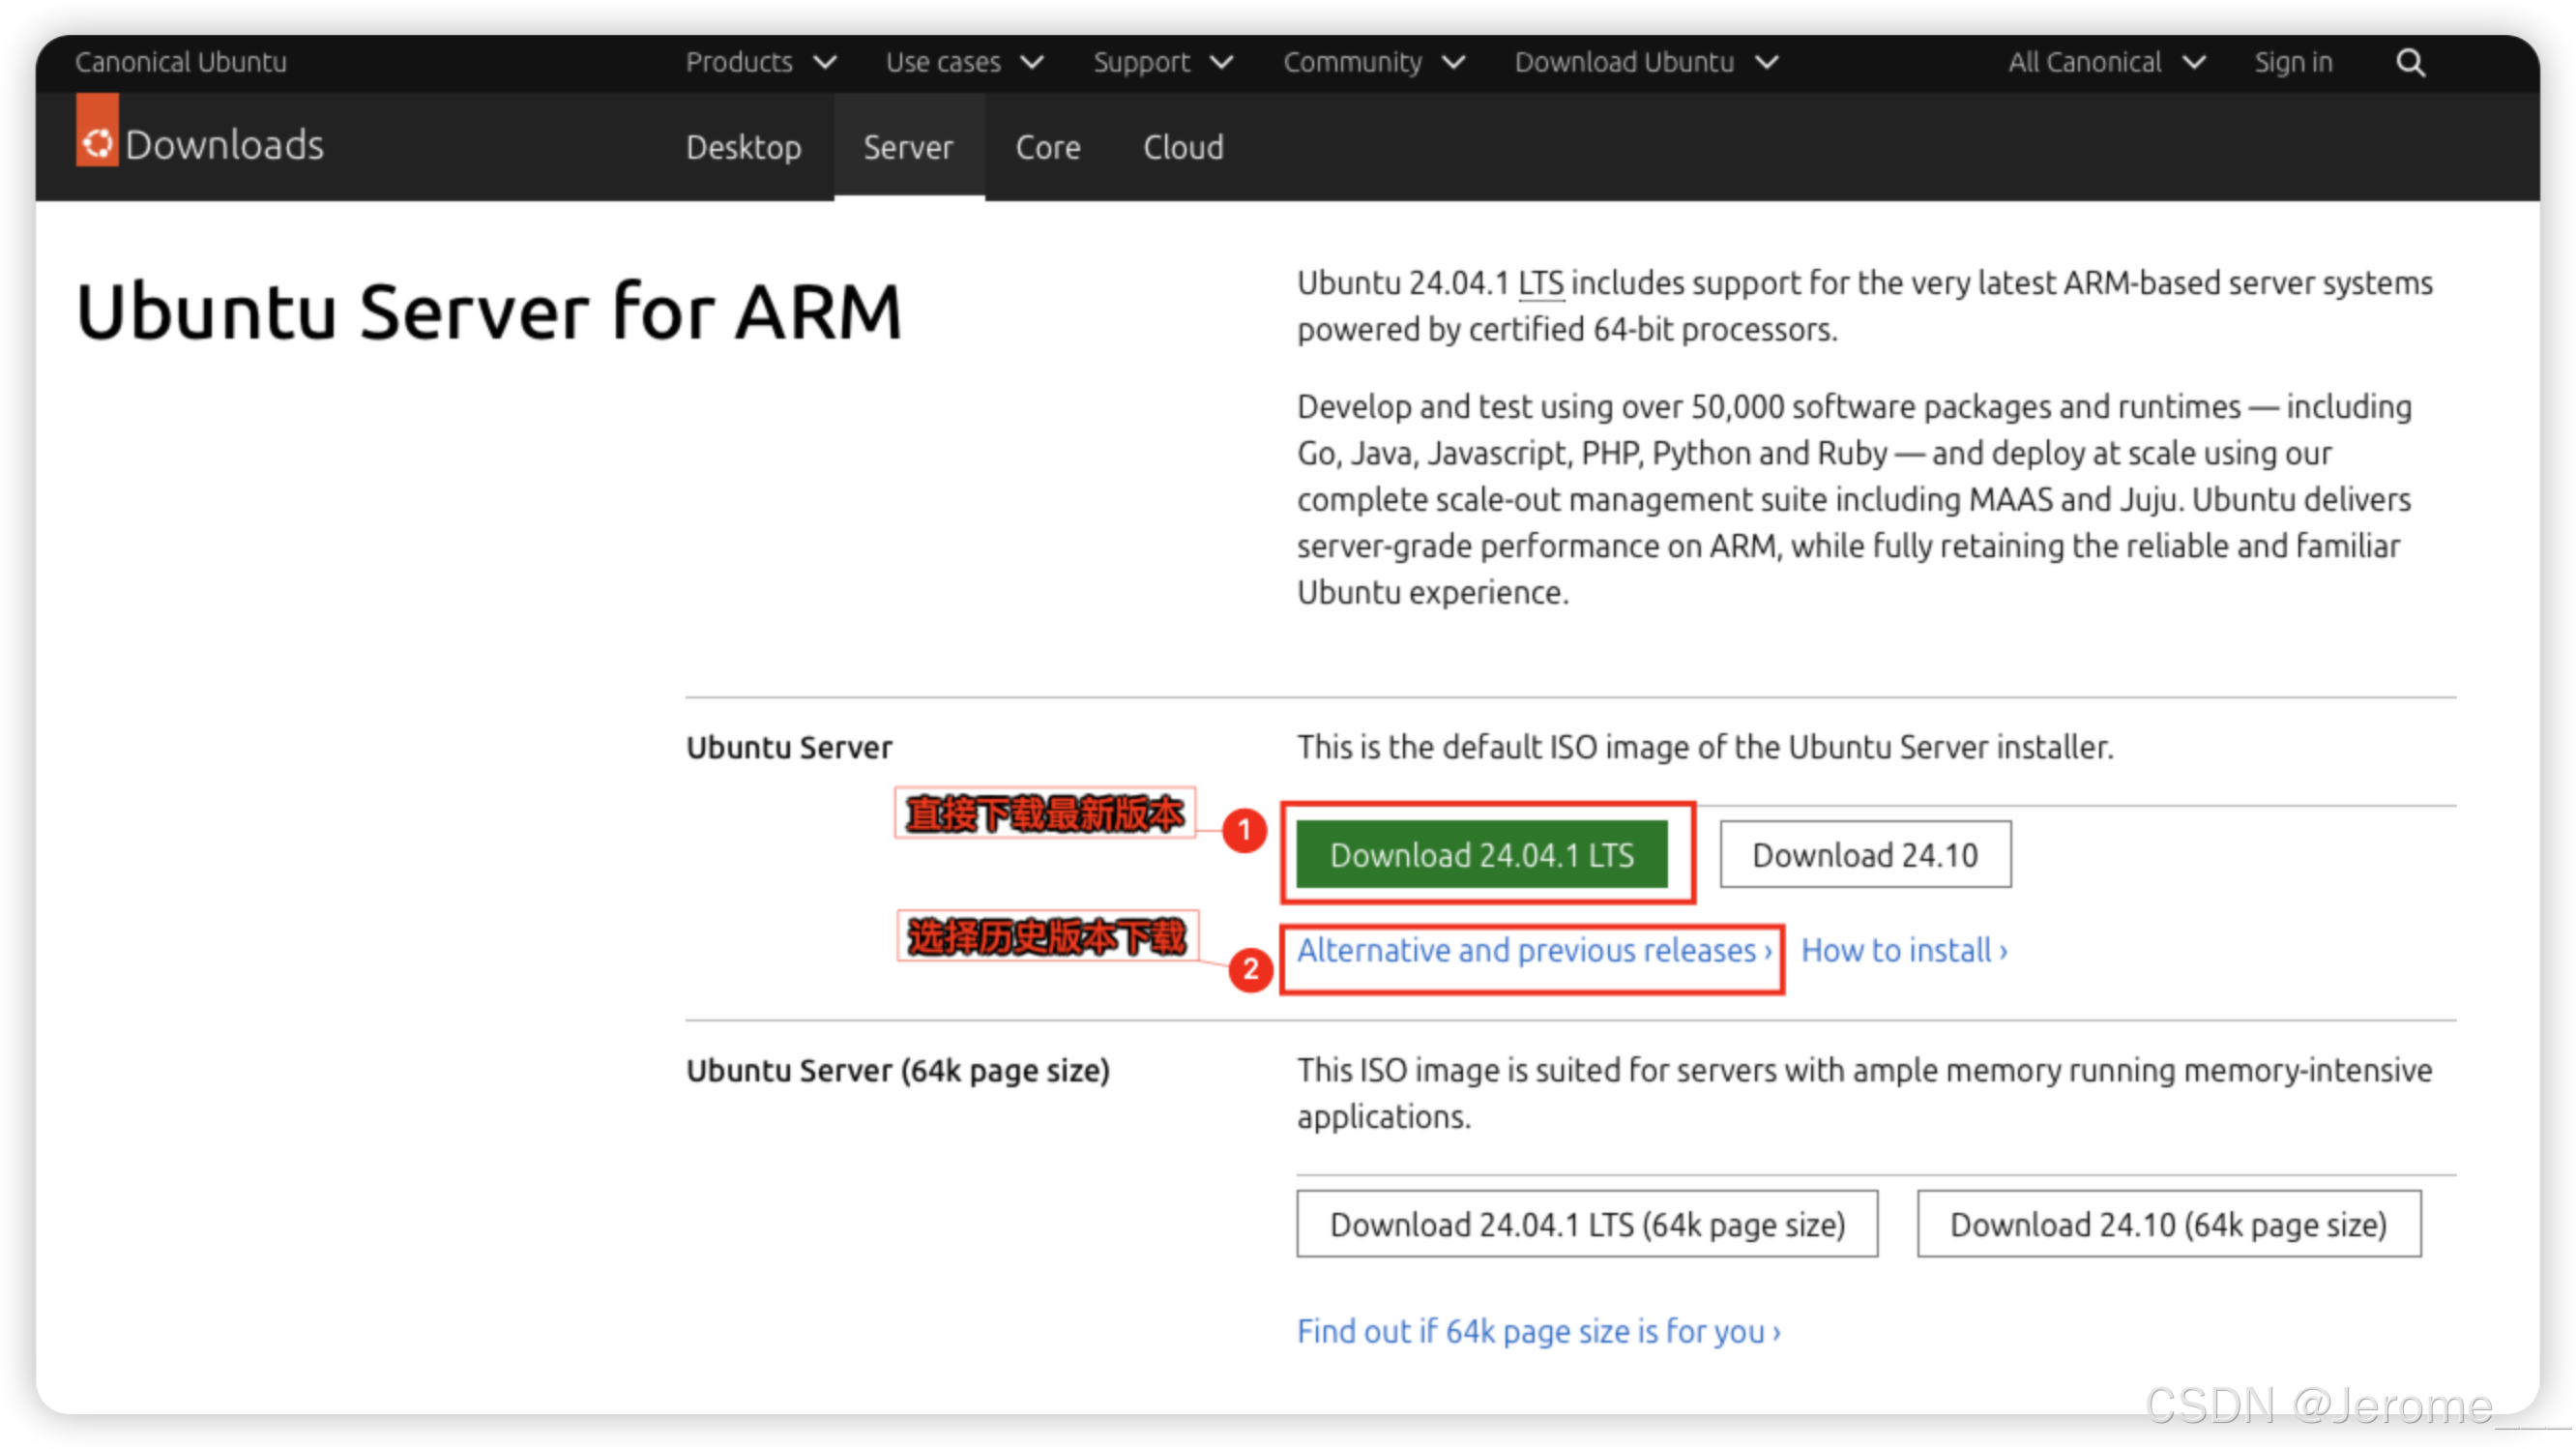Click the Sign in link
The width and height of the screenshot is (2576, 1449).
pos(2292,63)
